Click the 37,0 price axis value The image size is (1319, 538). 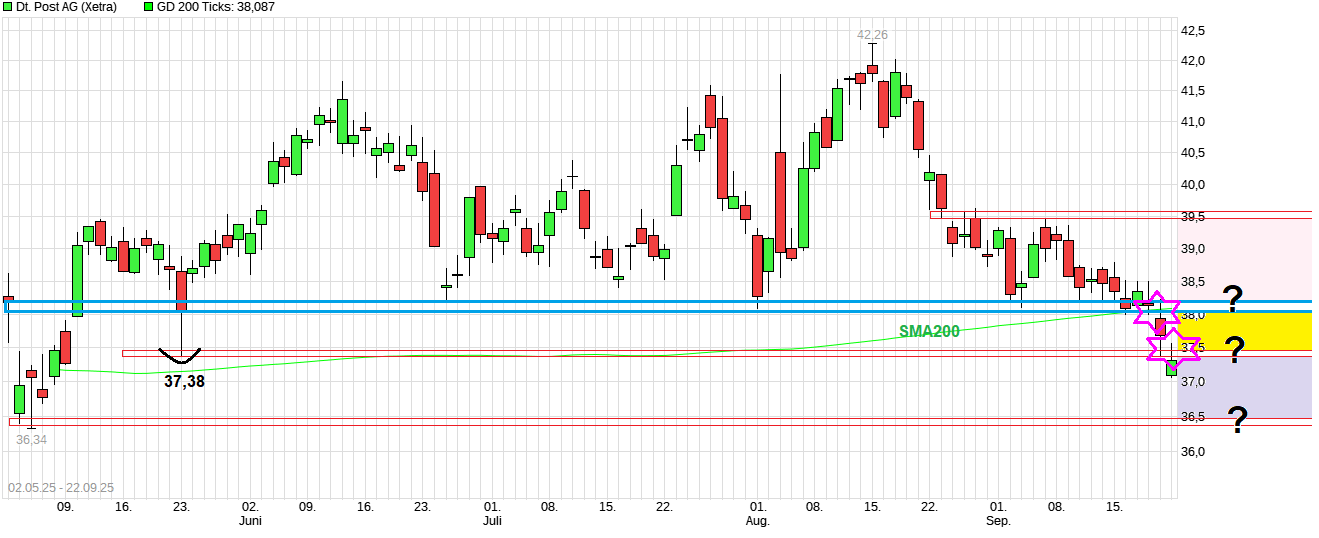1193,382
